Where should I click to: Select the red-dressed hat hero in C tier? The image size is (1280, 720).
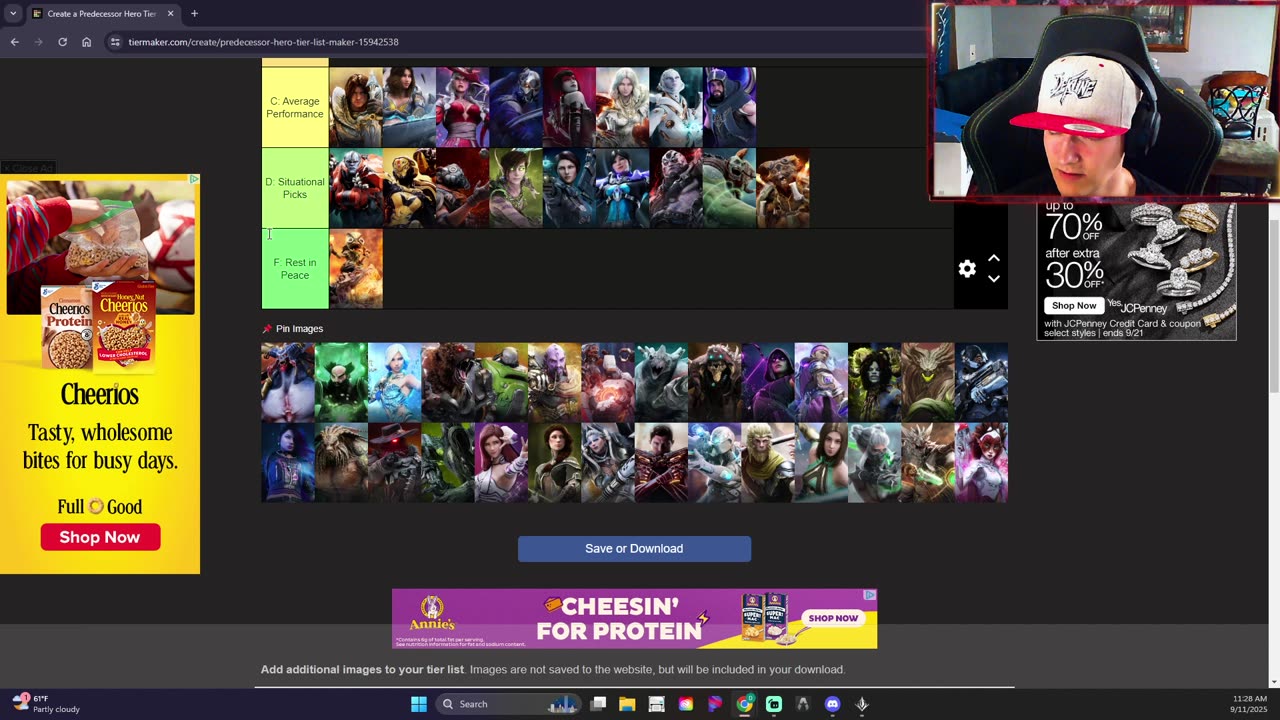point(463,107)
